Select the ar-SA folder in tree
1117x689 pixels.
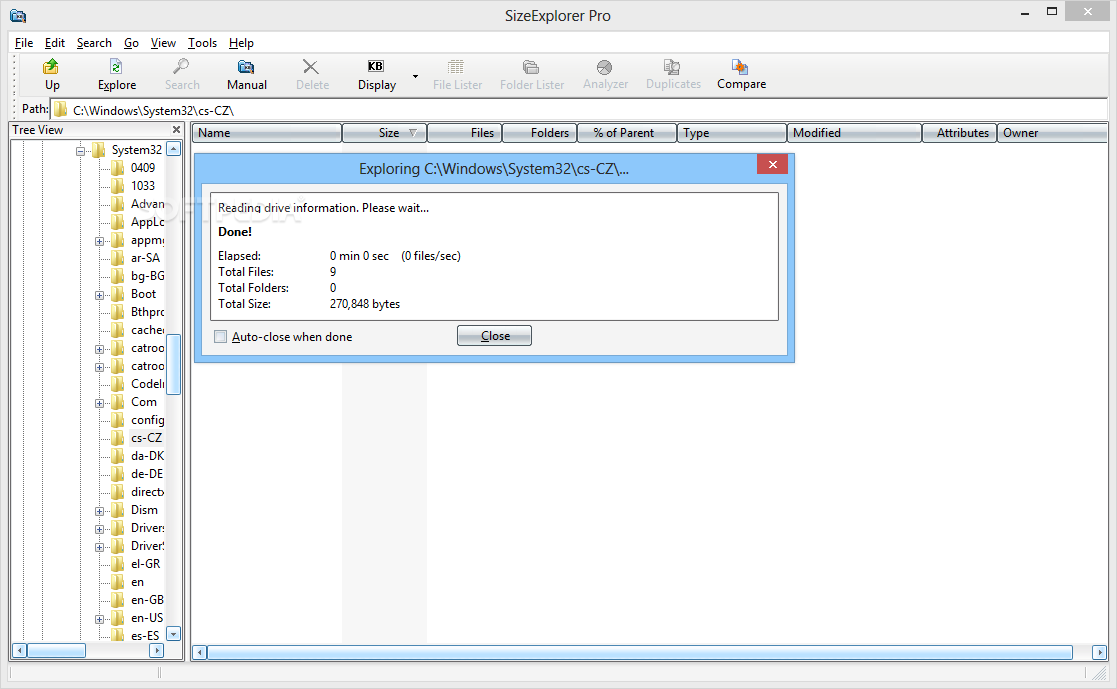click(x=145, y=258)
